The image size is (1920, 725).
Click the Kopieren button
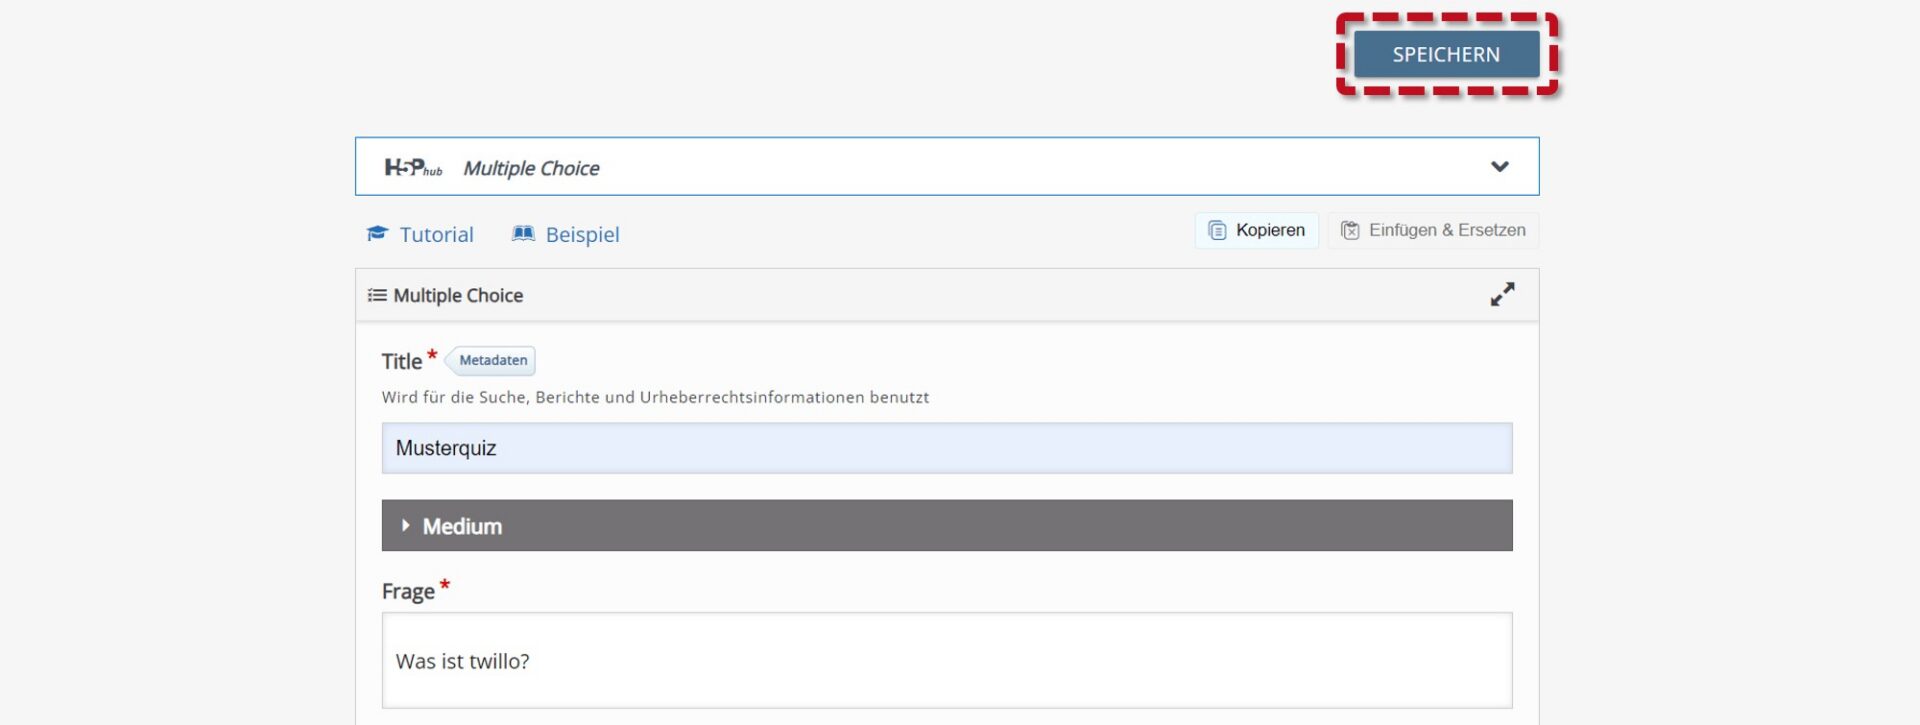click(x=1257, y=230)
